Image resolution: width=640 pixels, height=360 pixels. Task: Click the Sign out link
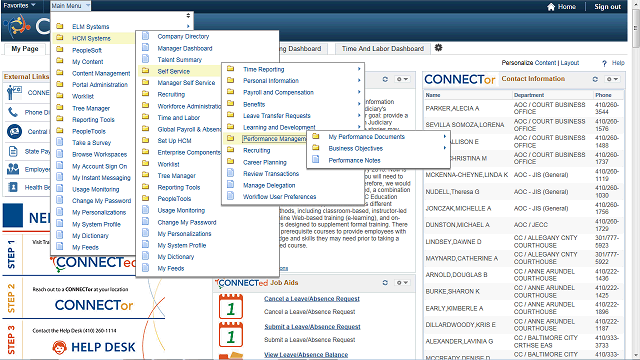(607, 7)
